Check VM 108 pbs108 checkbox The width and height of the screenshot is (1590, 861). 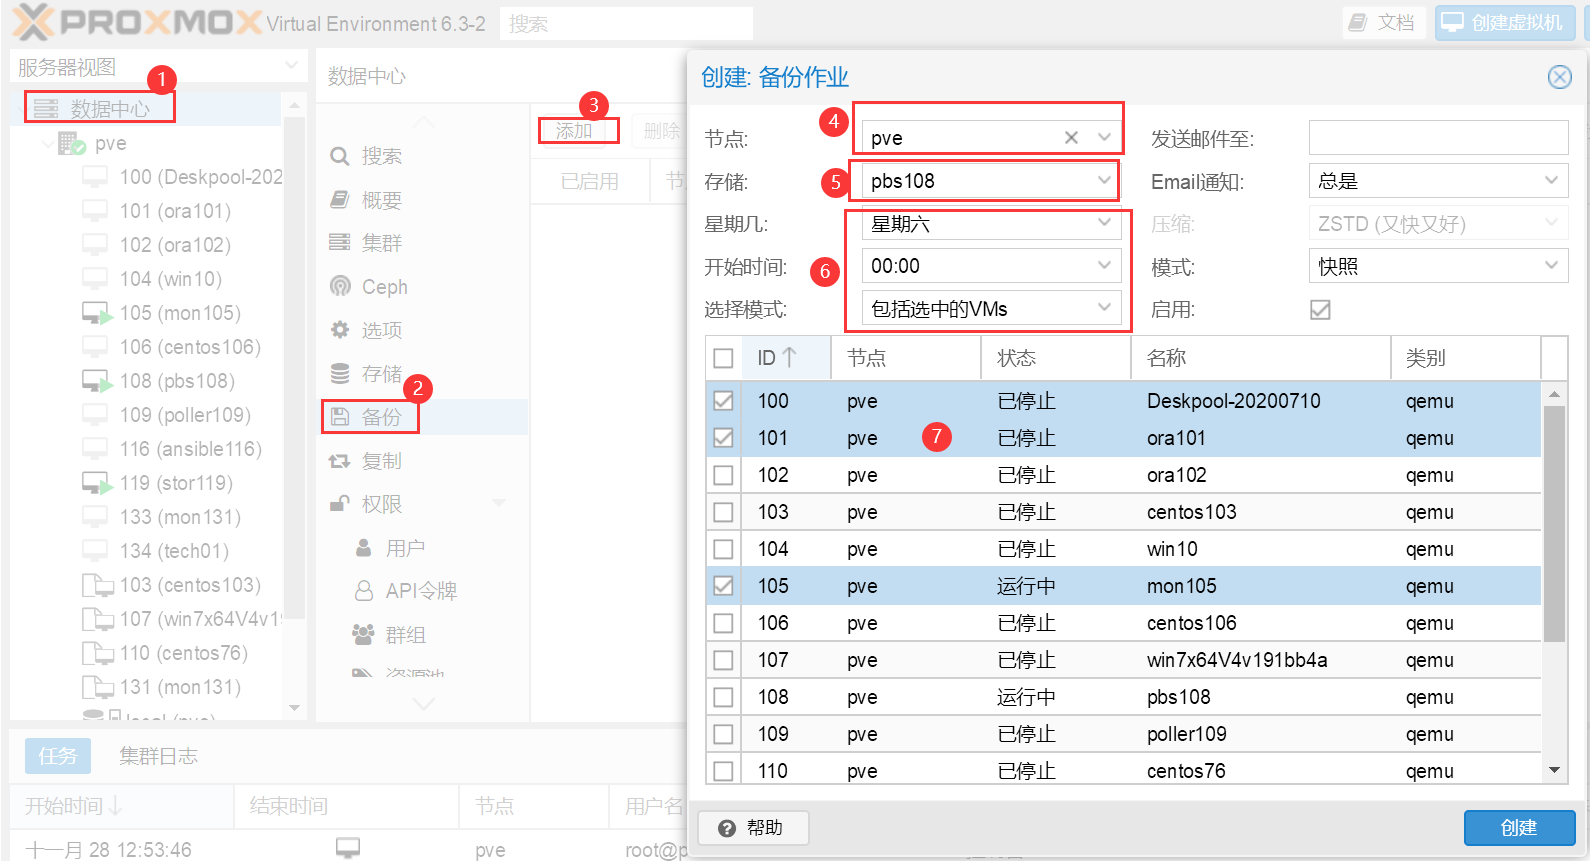point(724,697)
